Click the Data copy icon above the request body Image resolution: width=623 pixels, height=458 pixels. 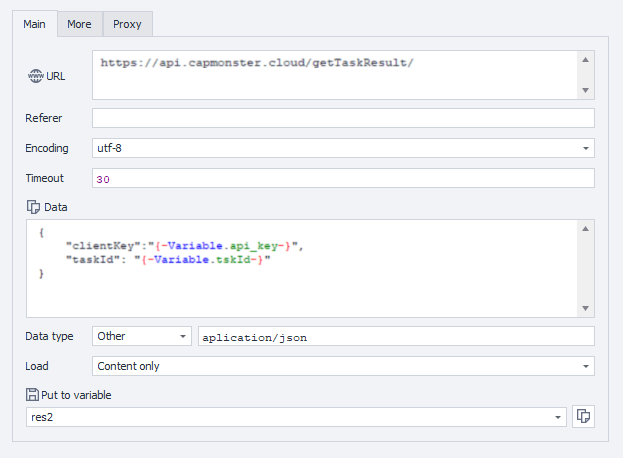click(x=32, y=207)
